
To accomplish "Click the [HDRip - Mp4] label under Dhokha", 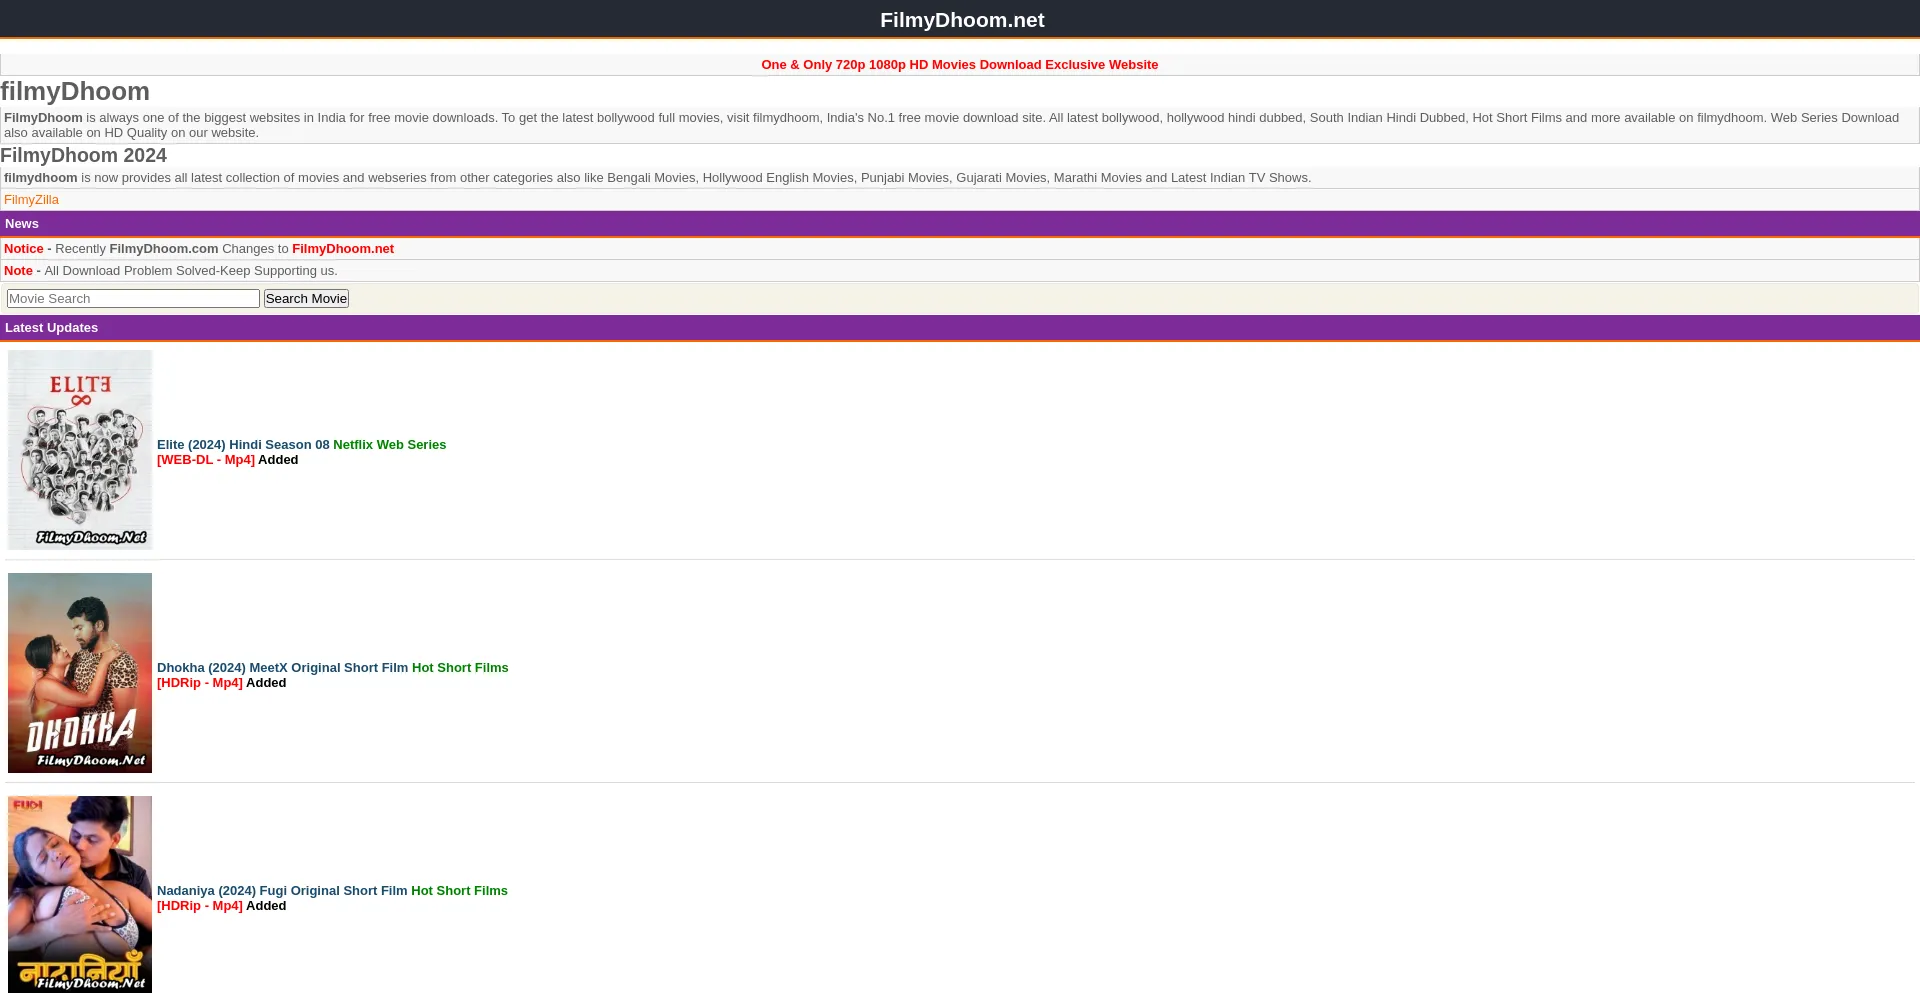I will pyautogui.click(x=200, y=683).
